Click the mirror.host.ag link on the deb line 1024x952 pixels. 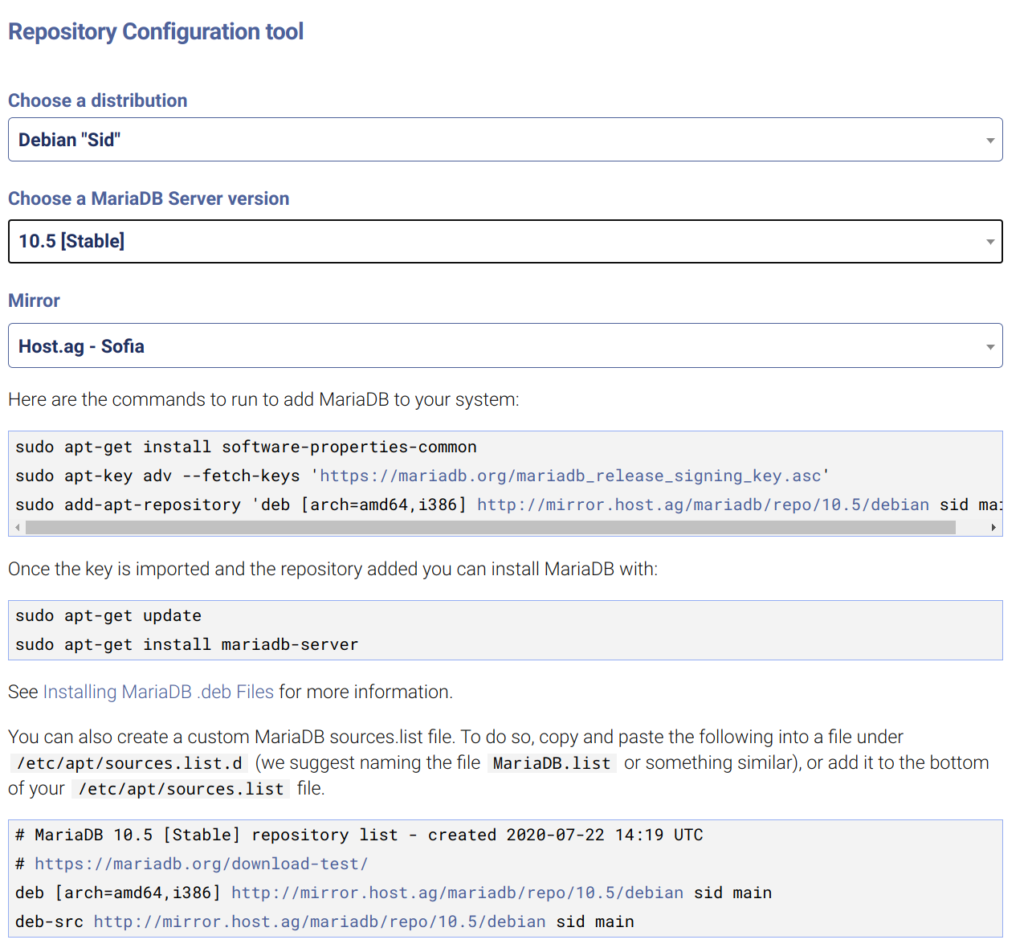457,893
